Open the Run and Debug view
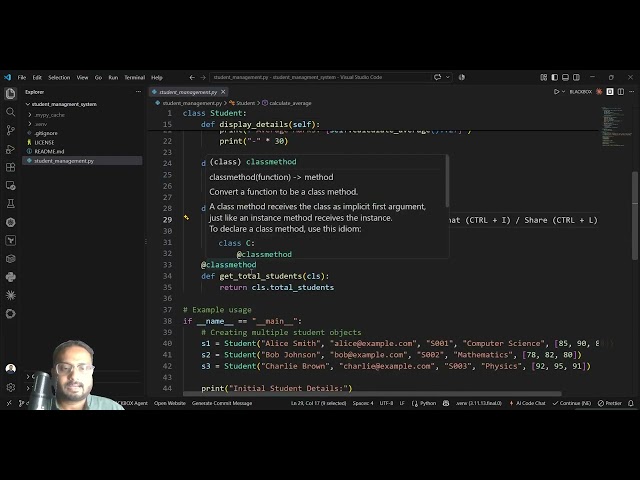Screen dimensions: 640x480 (11, 149)
